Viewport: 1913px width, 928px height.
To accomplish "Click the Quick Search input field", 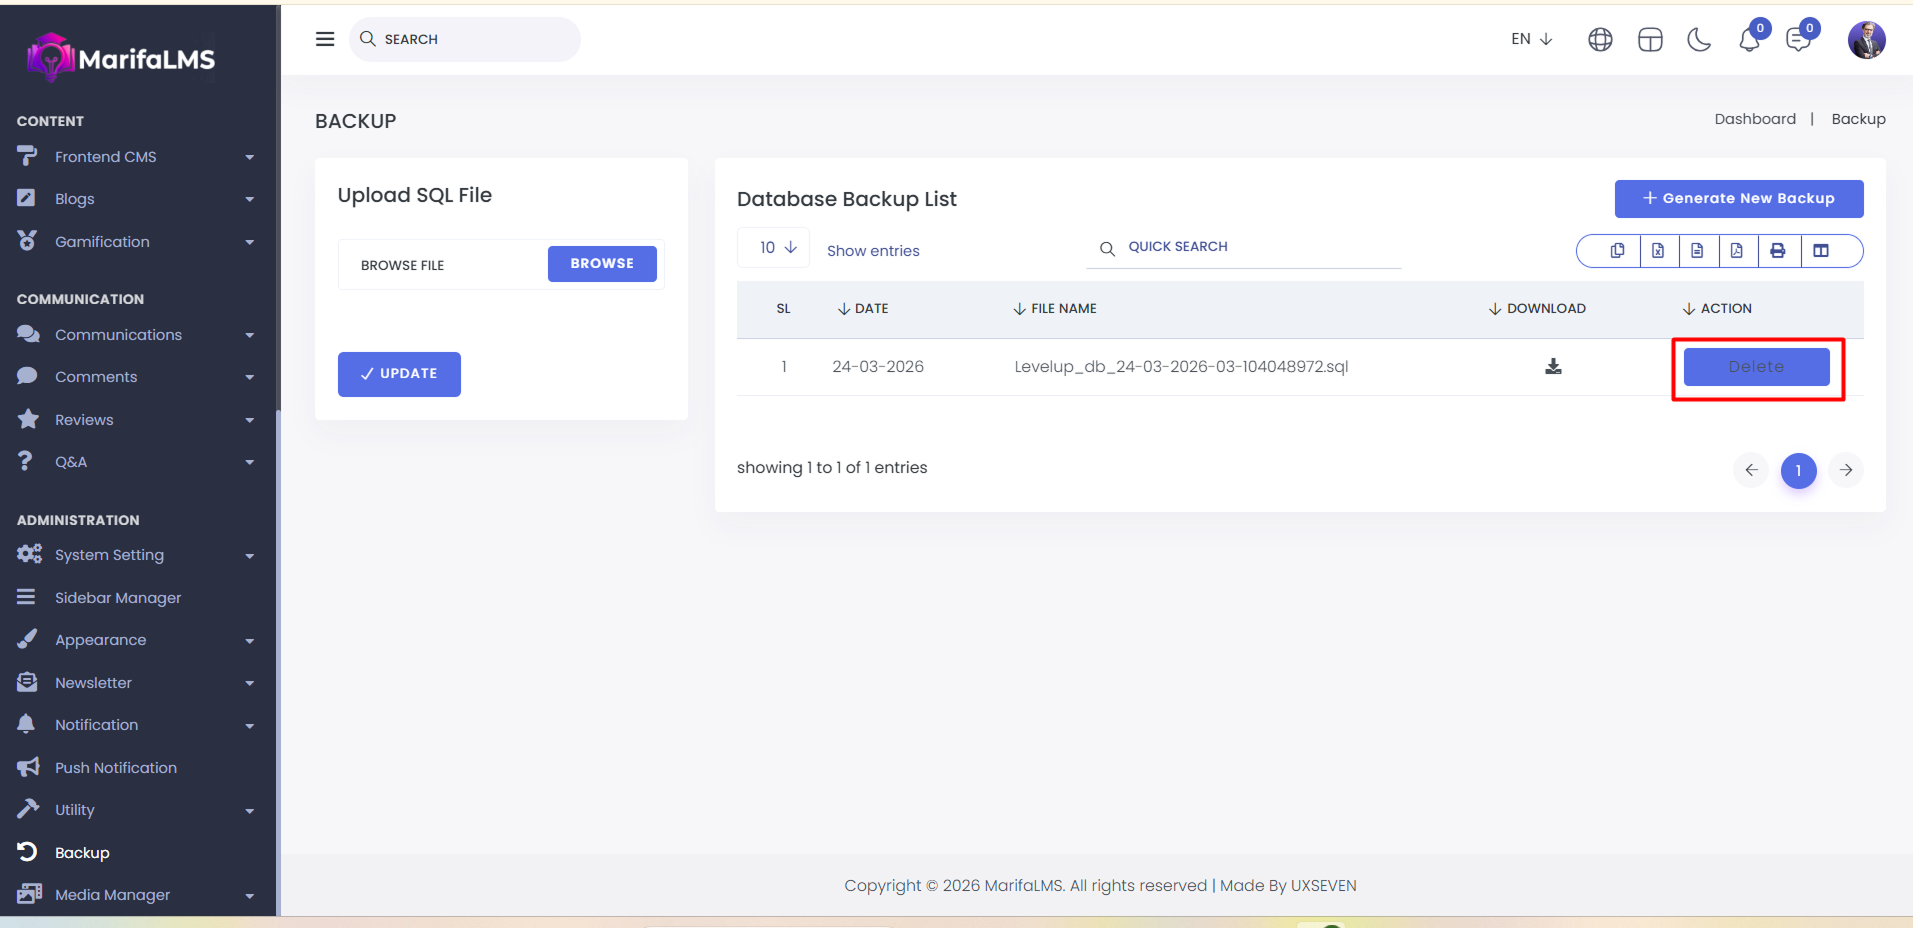I will pos(1250,247).
